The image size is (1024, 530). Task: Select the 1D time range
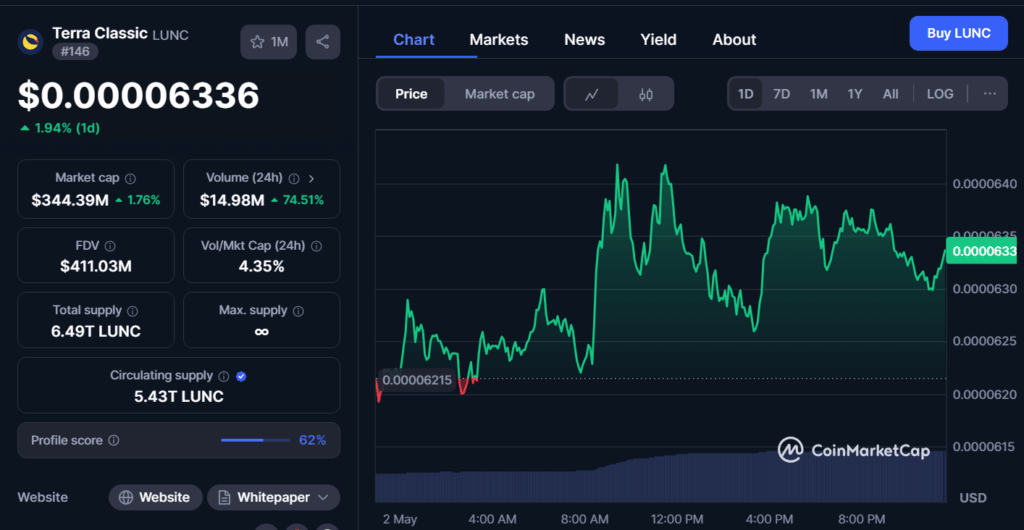[746, 94]
